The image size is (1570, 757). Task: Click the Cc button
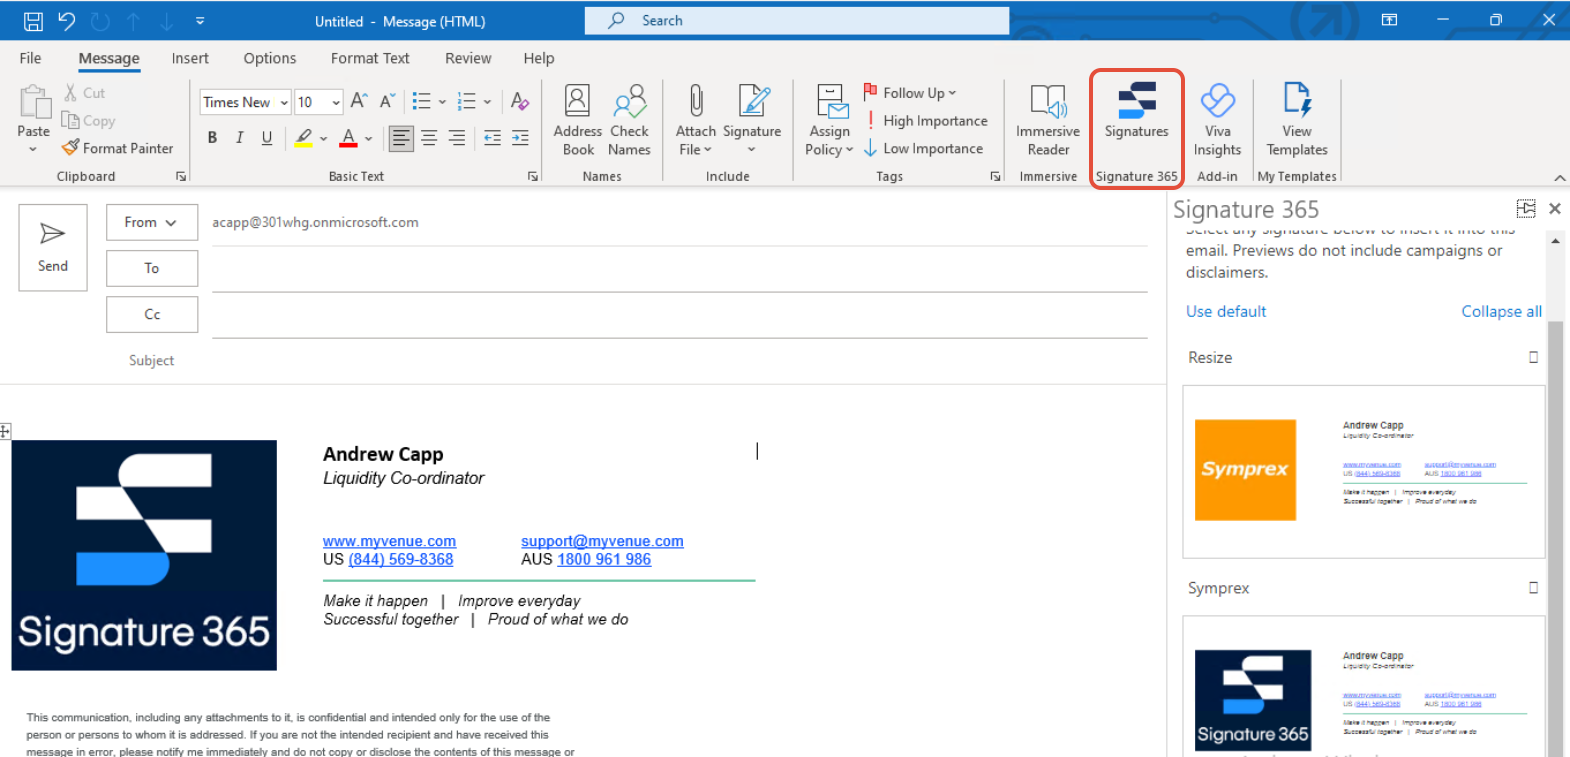(x=152, y=314)
